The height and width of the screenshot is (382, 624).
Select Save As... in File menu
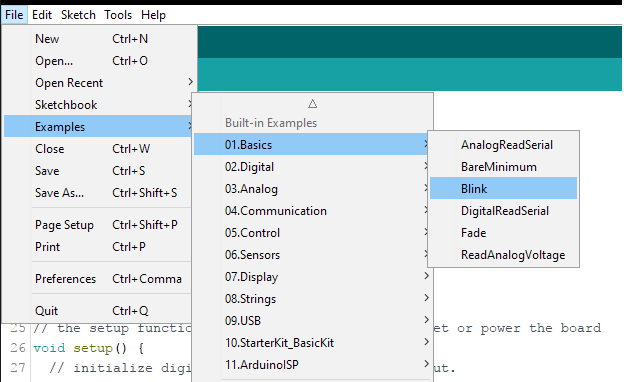click(99, 193)
